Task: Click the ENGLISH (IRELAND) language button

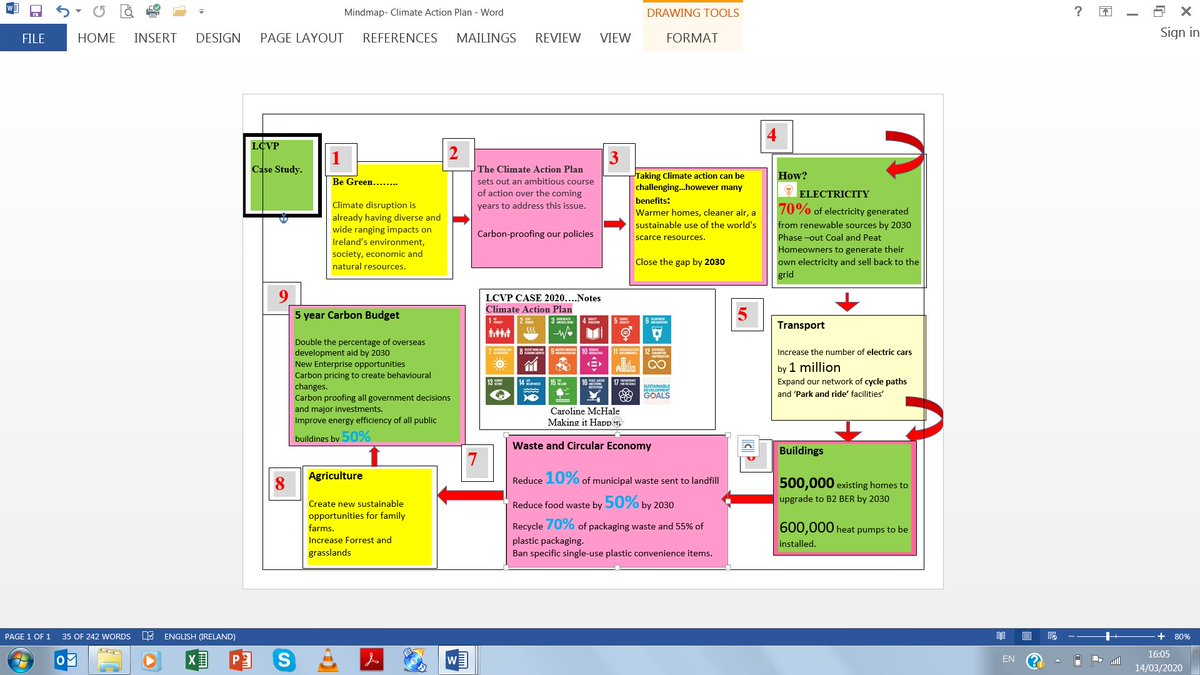Action: point(201,636)
